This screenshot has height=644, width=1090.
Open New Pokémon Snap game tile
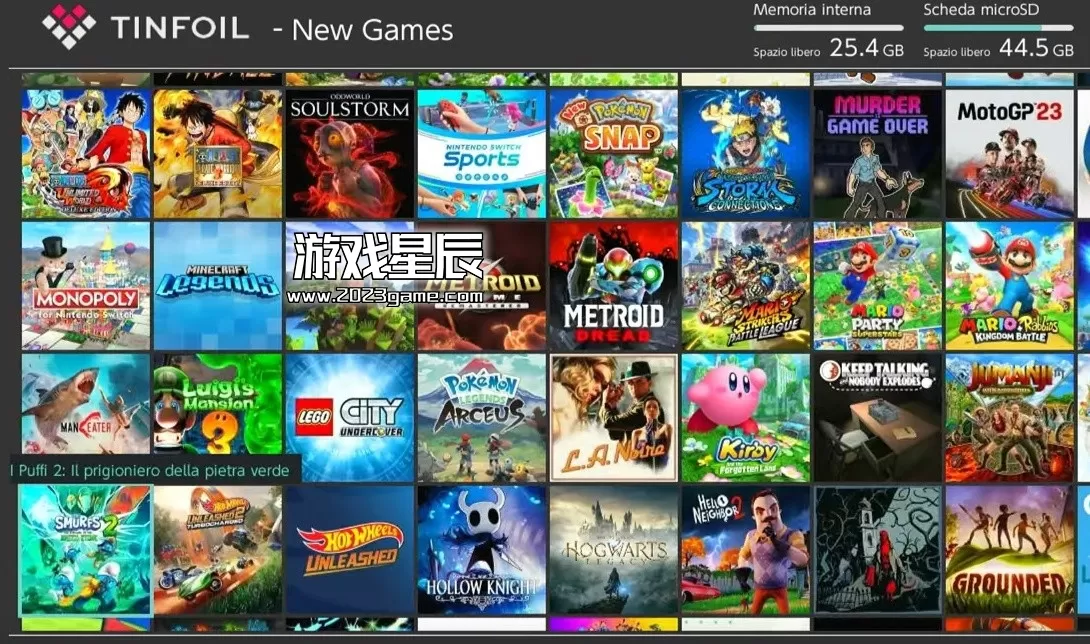coord(613,154)
